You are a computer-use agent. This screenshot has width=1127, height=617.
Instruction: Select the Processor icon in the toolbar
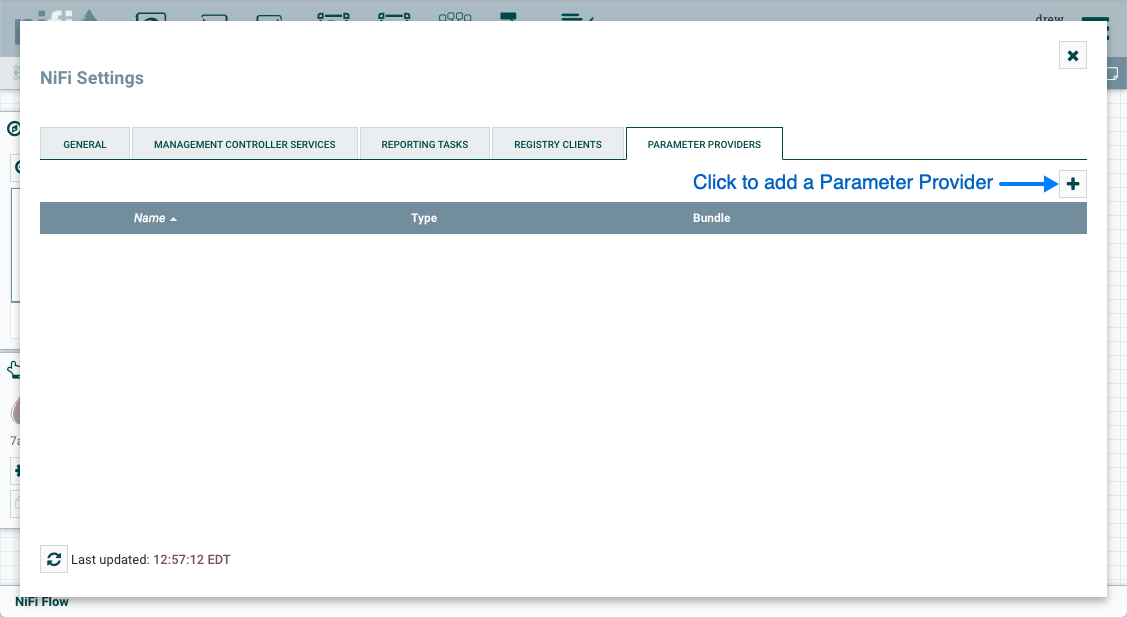(151, 15)
